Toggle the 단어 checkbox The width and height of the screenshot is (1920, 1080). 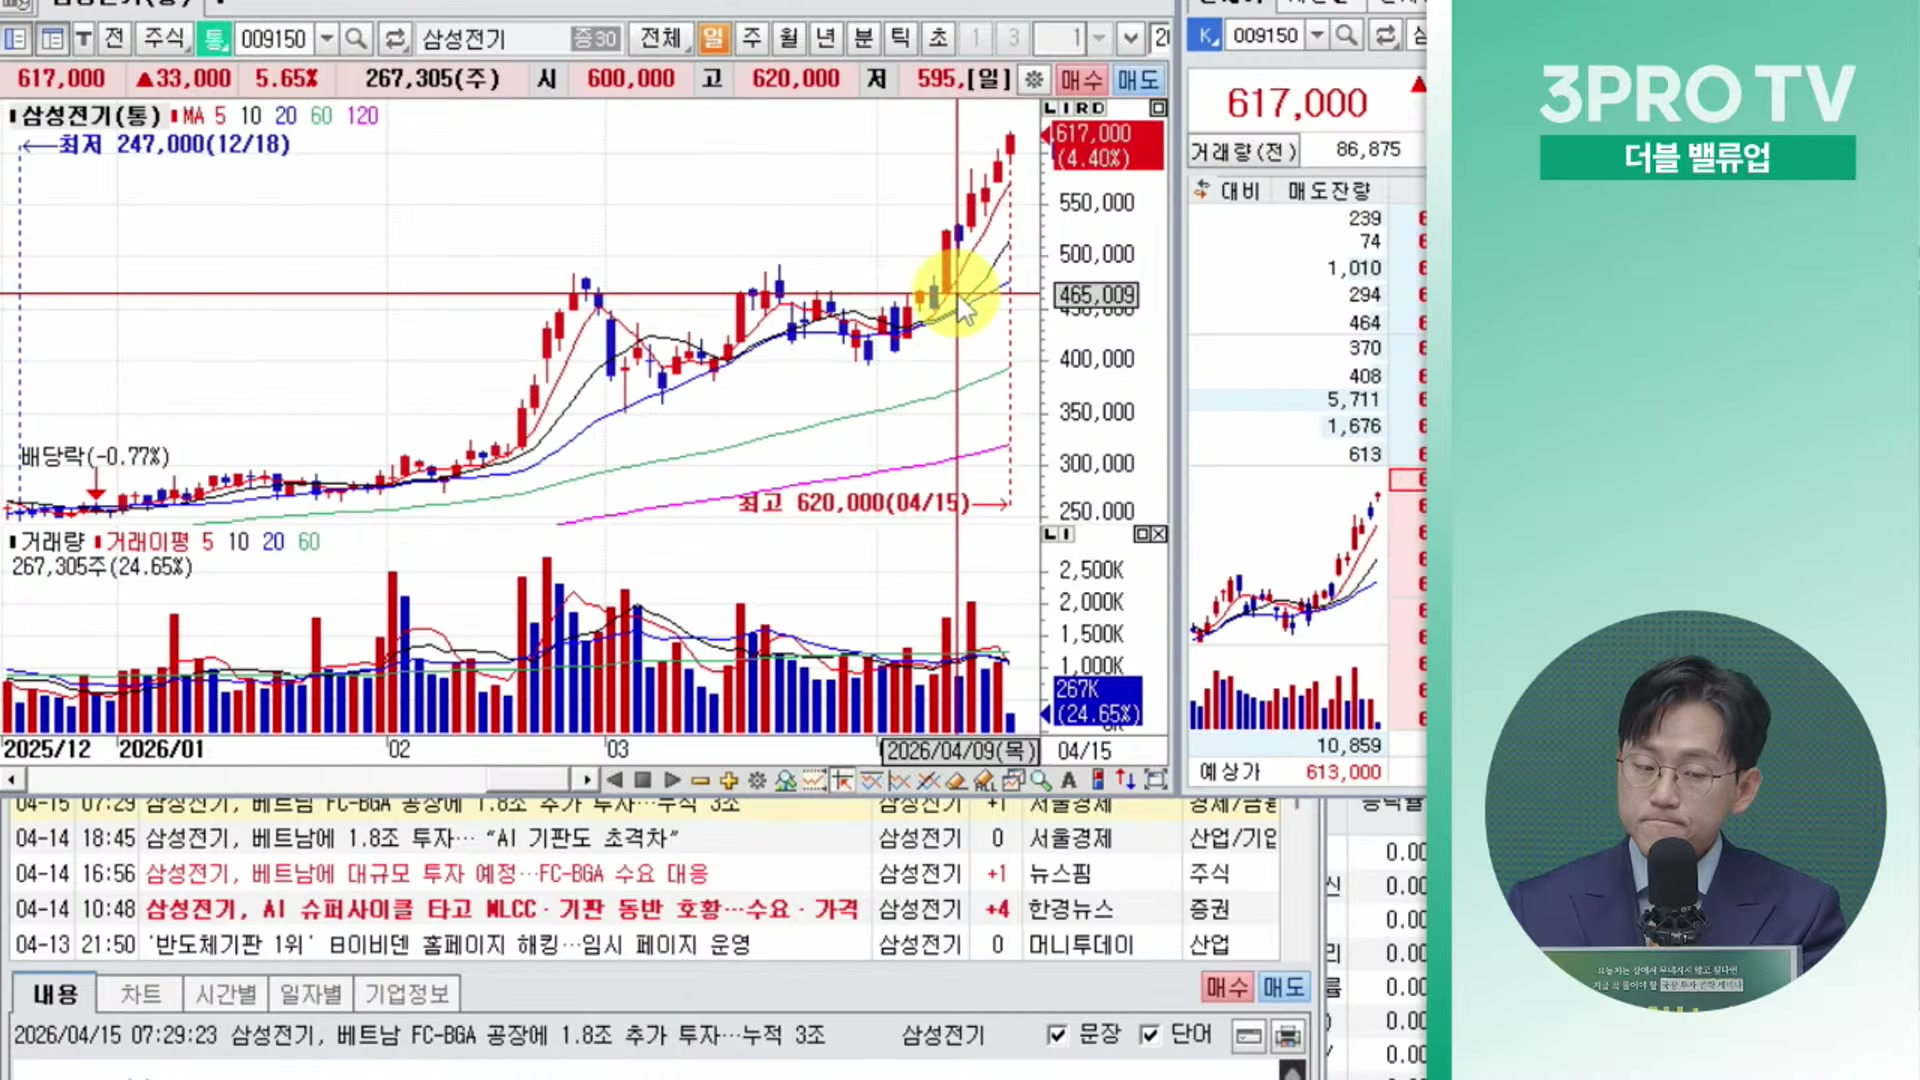pos(1149,1034)
